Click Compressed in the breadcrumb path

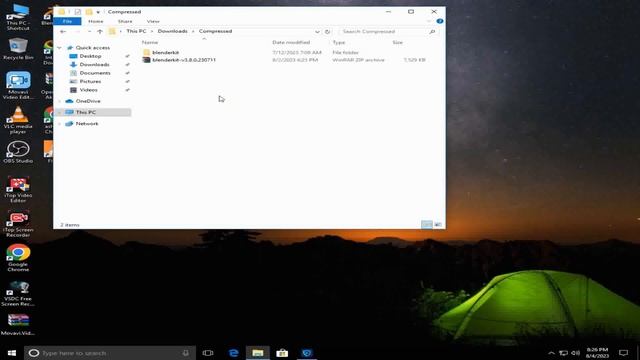[x=215, y=31]
